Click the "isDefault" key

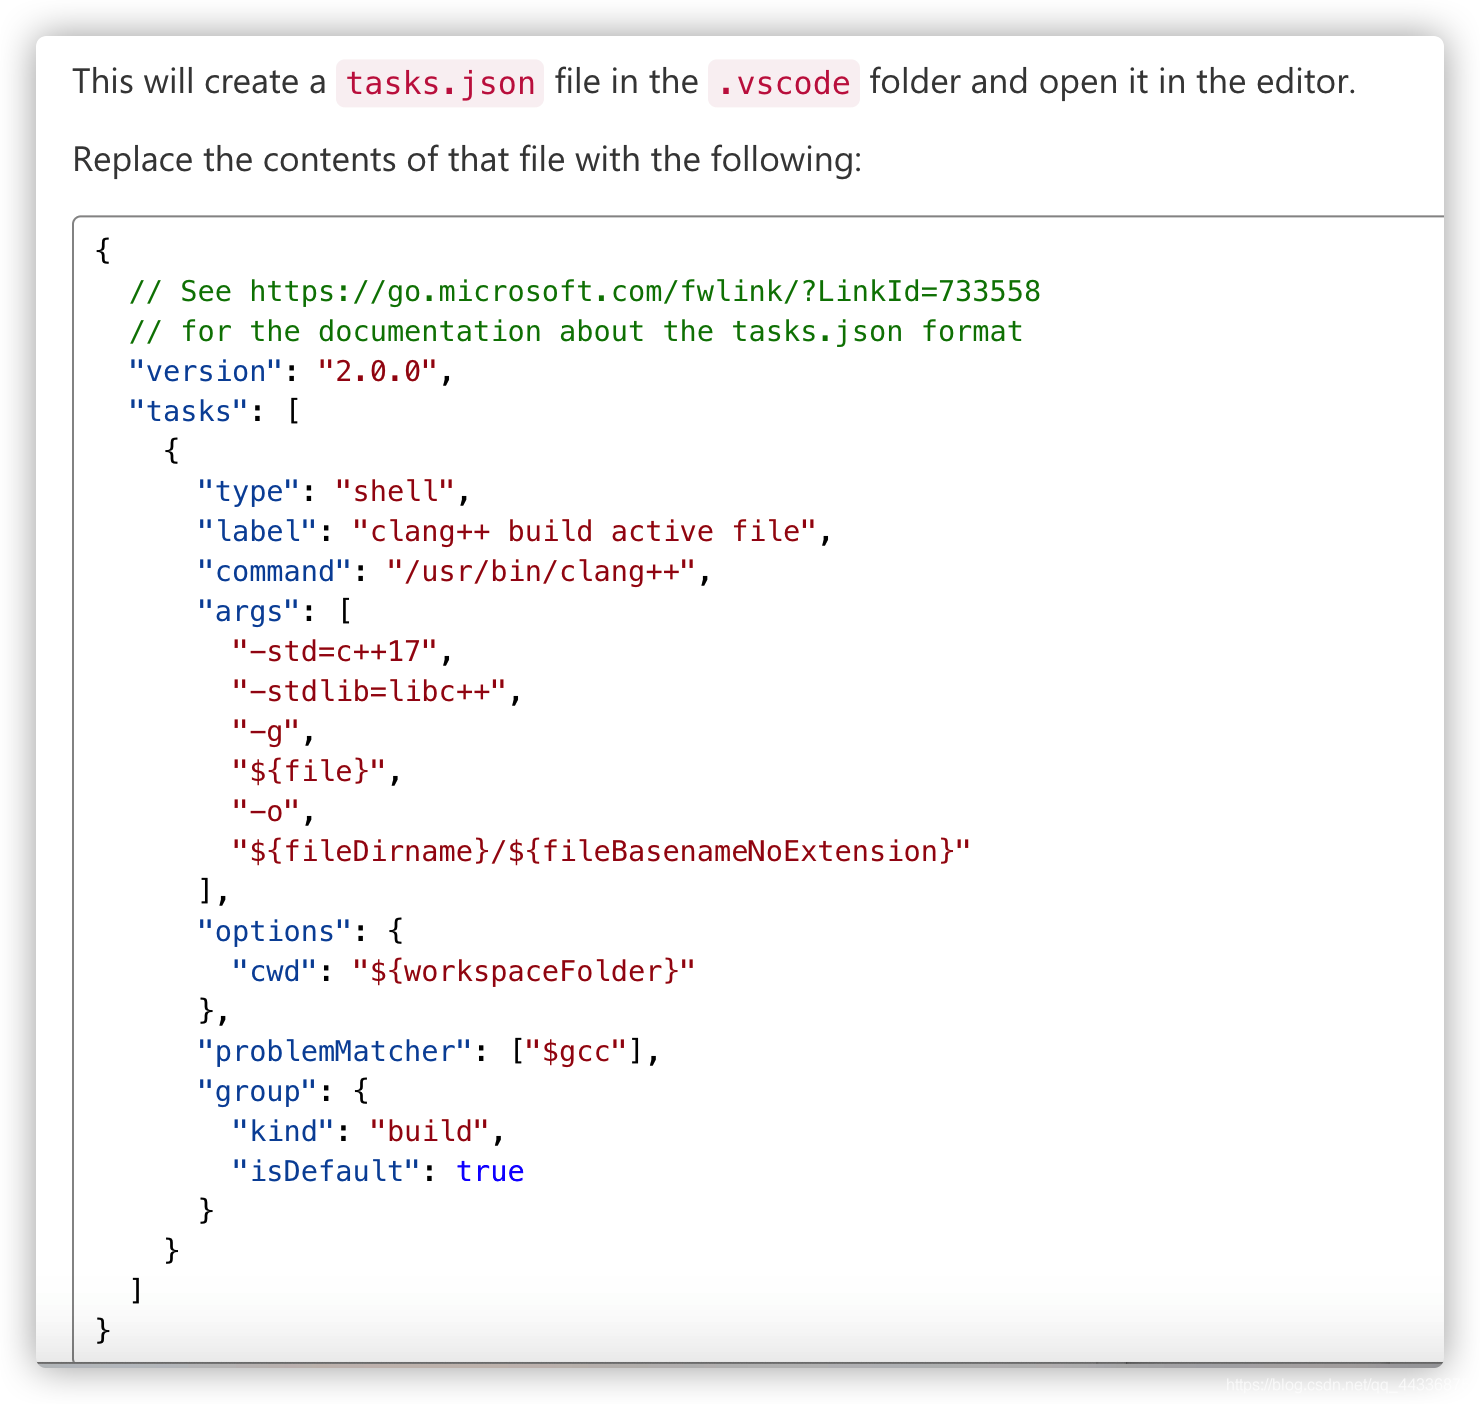[326, 1171]
